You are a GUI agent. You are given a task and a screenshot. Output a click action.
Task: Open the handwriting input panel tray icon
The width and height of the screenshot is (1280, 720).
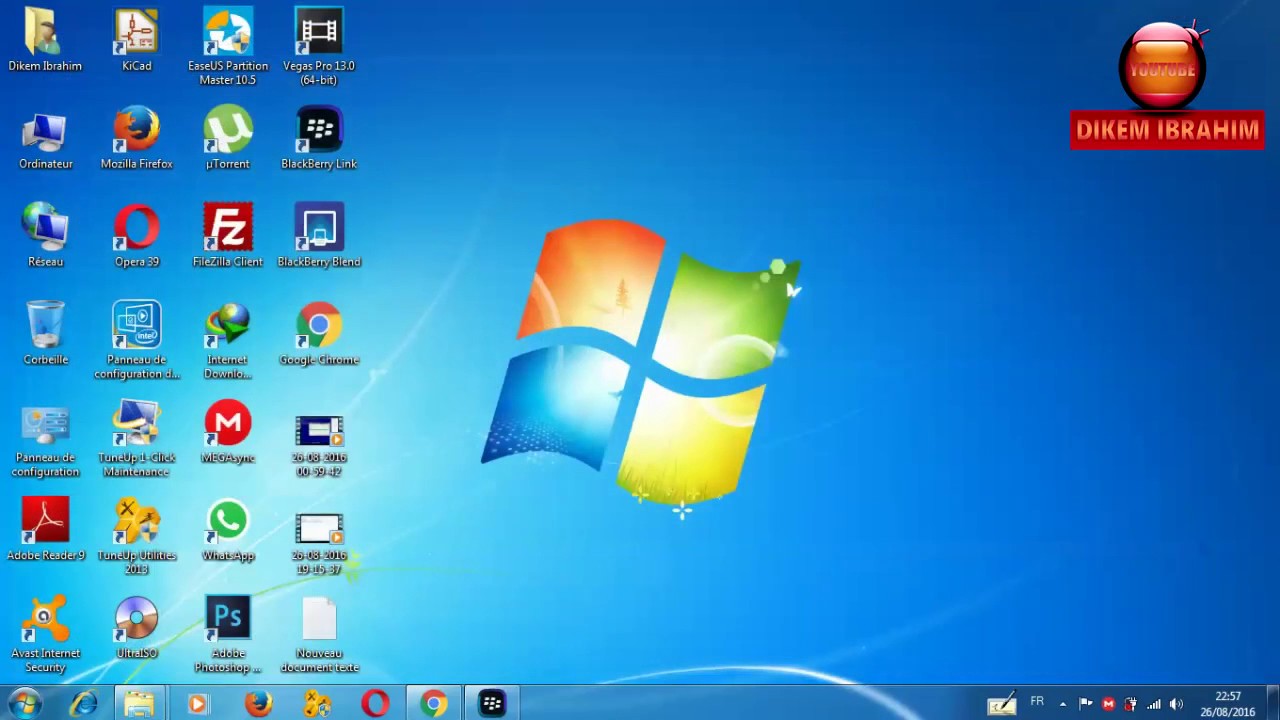point(1002,704)
